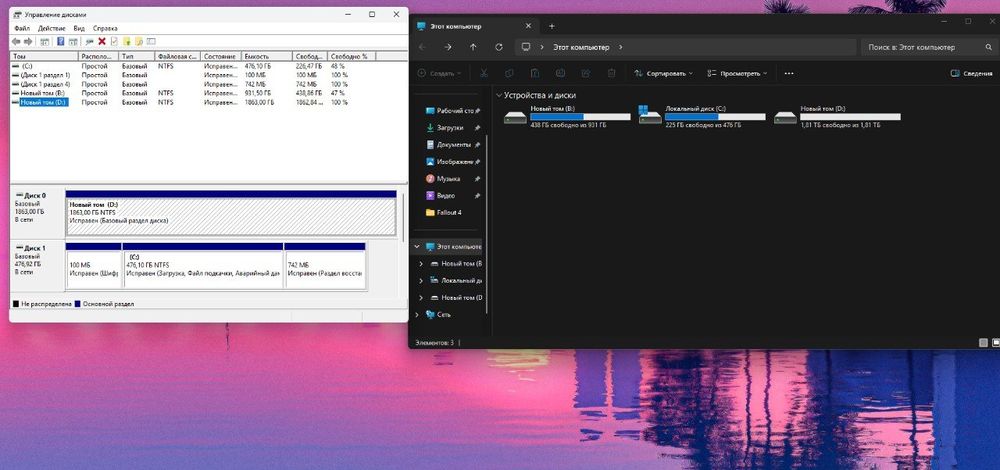This screenshot has width=1000, height=470.
Task: Open Рабочий стол in Explorer sidebar
Action: [452, 111]
